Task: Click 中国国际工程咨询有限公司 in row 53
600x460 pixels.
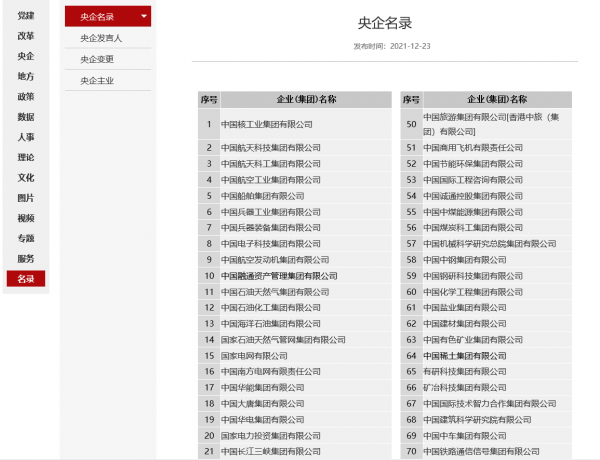Action: click(x=473, y=180)
